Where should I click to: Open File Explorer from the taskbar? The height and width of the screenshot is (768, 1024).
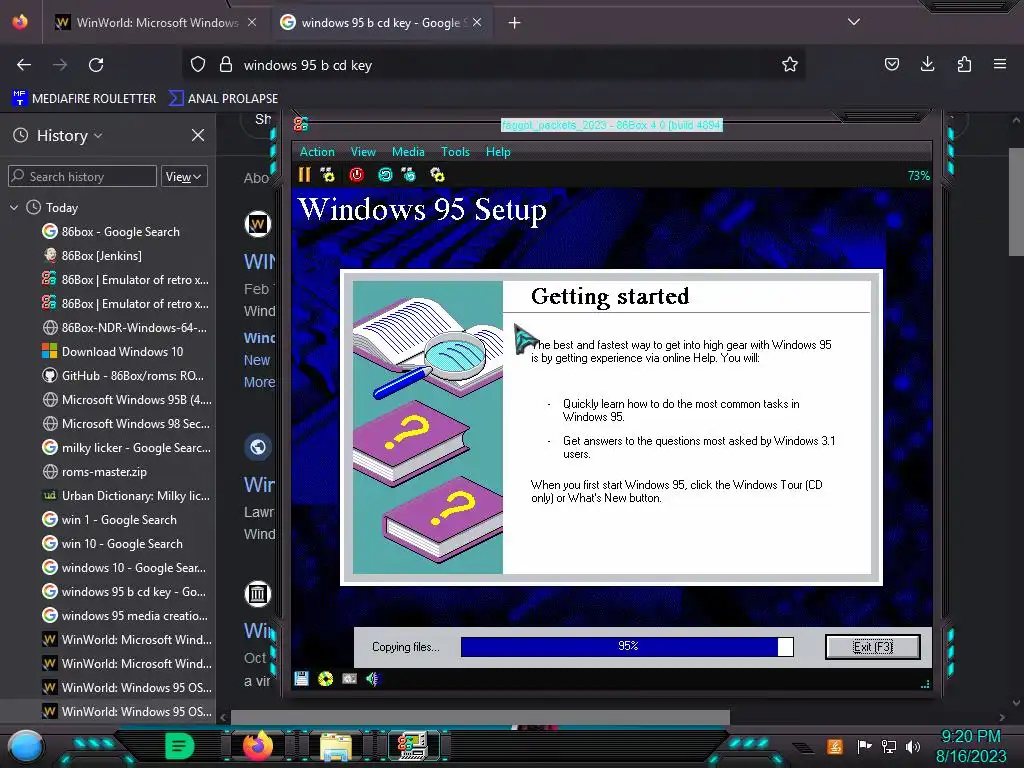(336, 746)
